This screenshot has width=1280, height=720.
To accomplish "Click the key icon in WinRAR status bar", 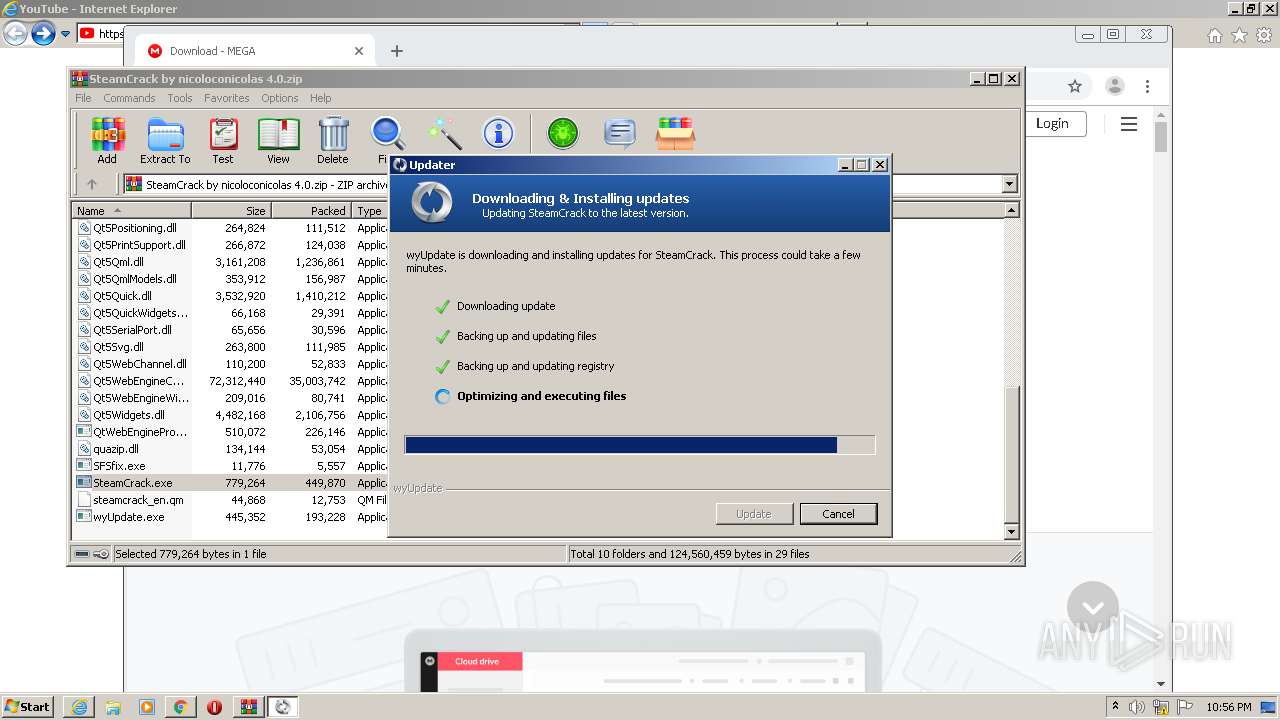I will 101,554.
